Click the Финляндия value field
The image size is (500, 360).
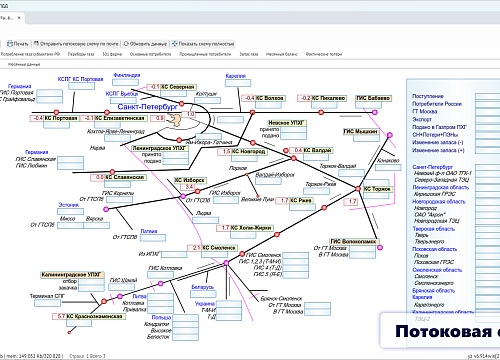125,82
